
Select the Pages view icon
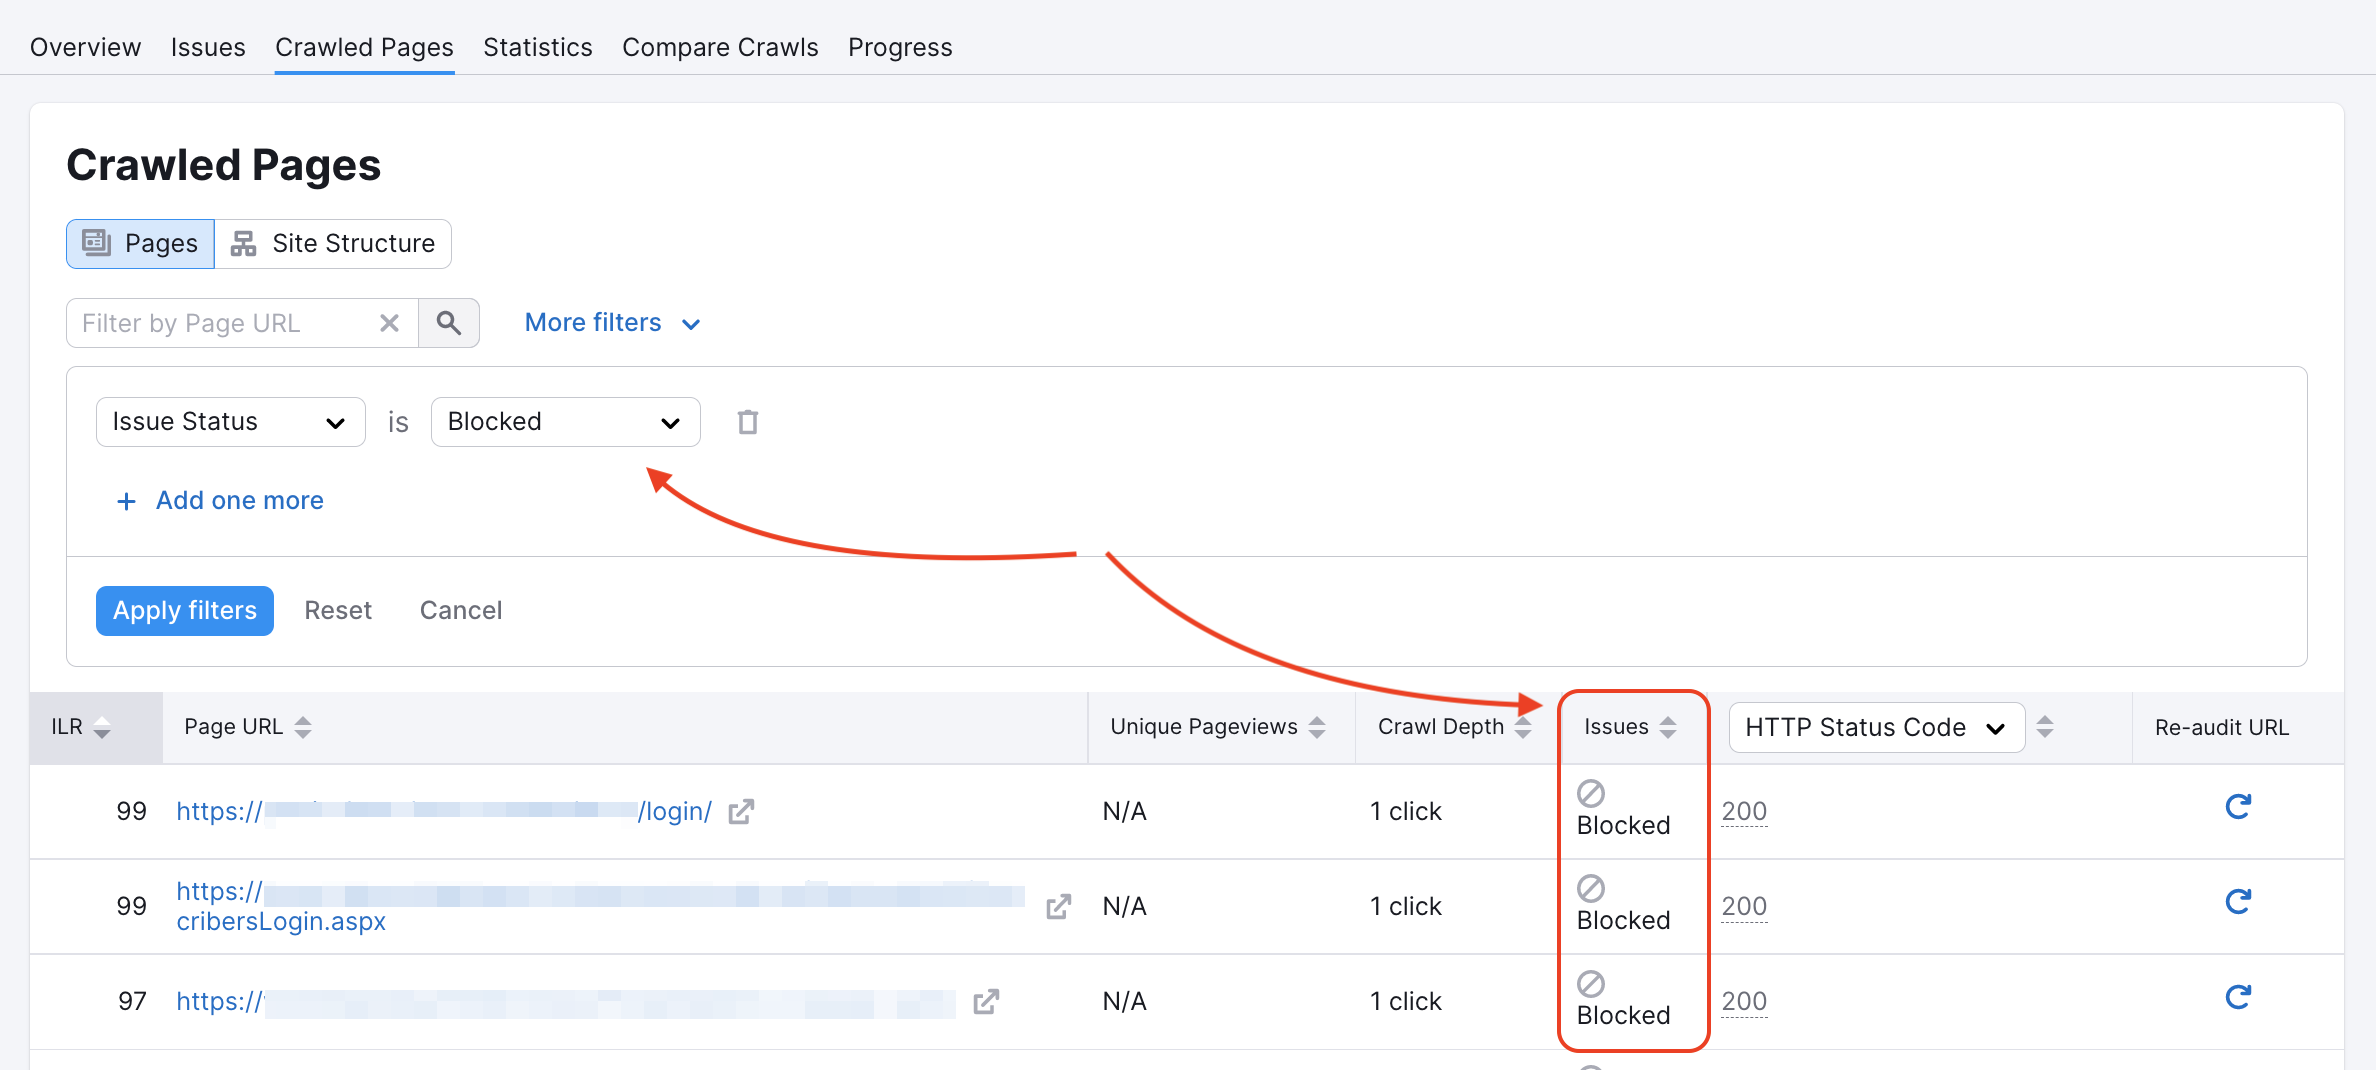96,243
